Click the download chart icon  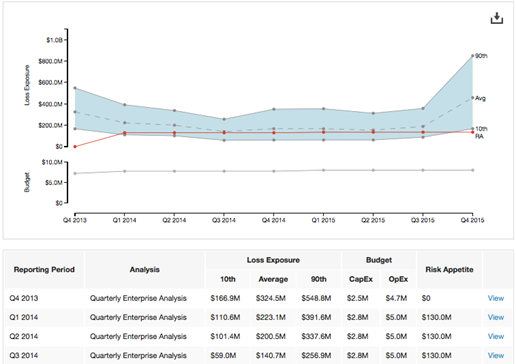click(497, 18)
